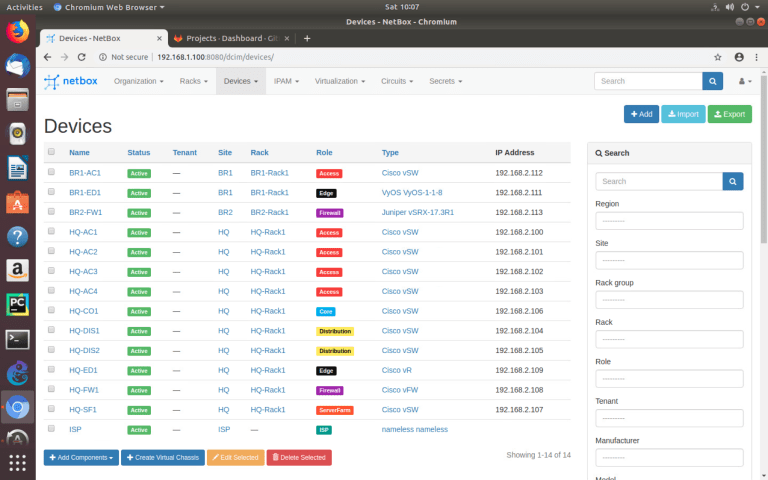
Task: Open the HQ-SF1 device link
Action: click(83, 409)
